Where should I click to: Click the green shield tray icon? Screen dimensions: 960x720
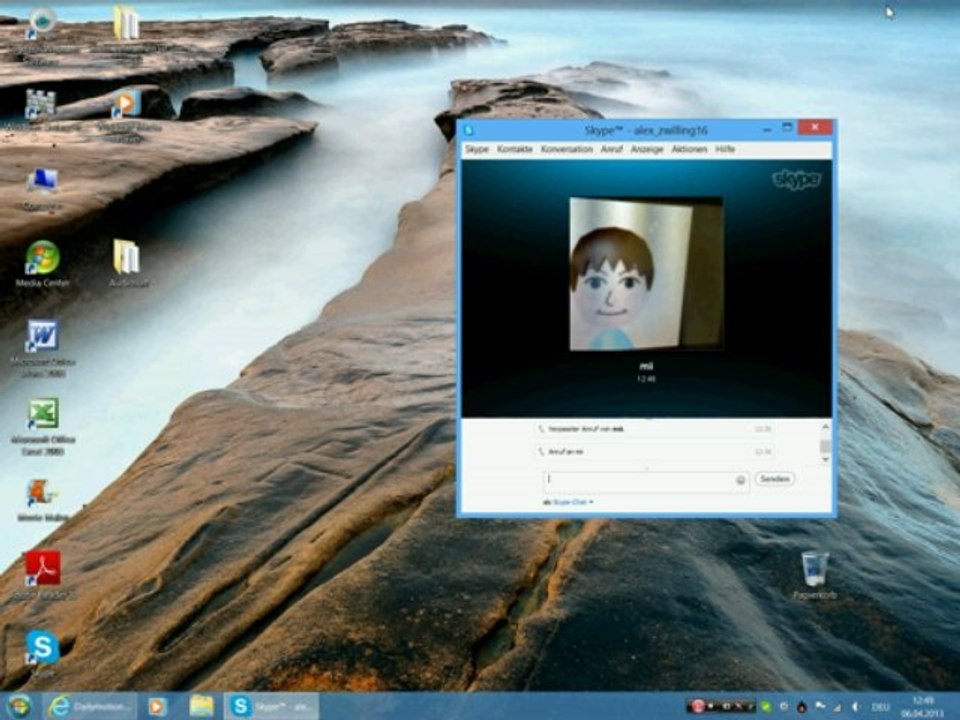[766, 707]
